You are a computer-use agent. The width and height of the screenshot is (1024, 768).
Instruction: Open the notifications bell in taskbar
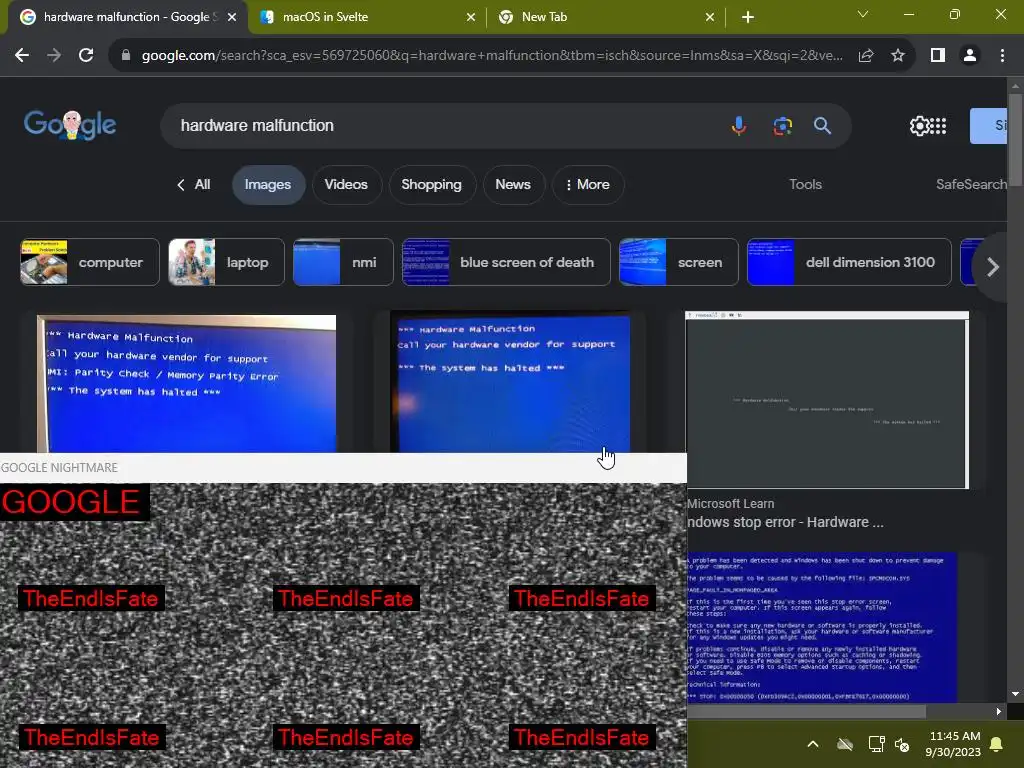[997, 744]
